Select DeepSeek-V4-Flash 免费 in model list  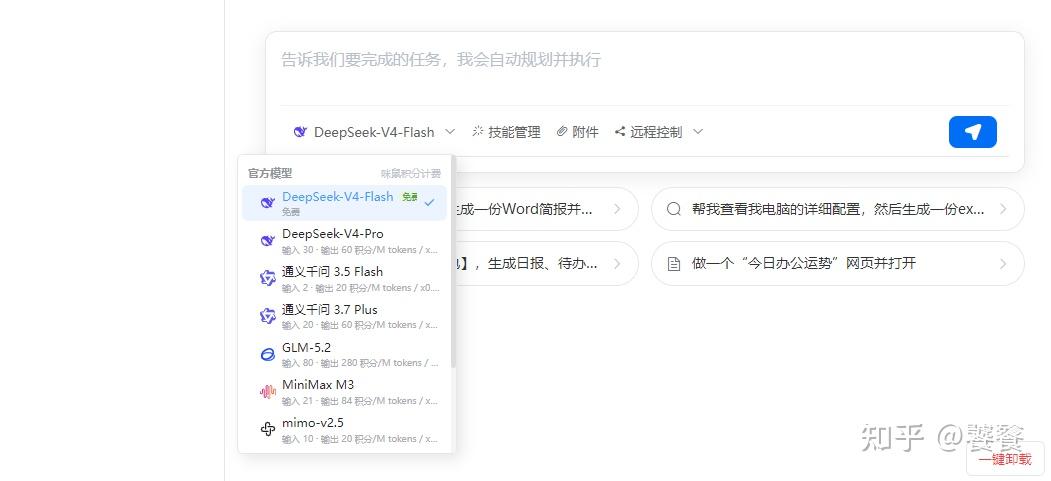(344, 203)
